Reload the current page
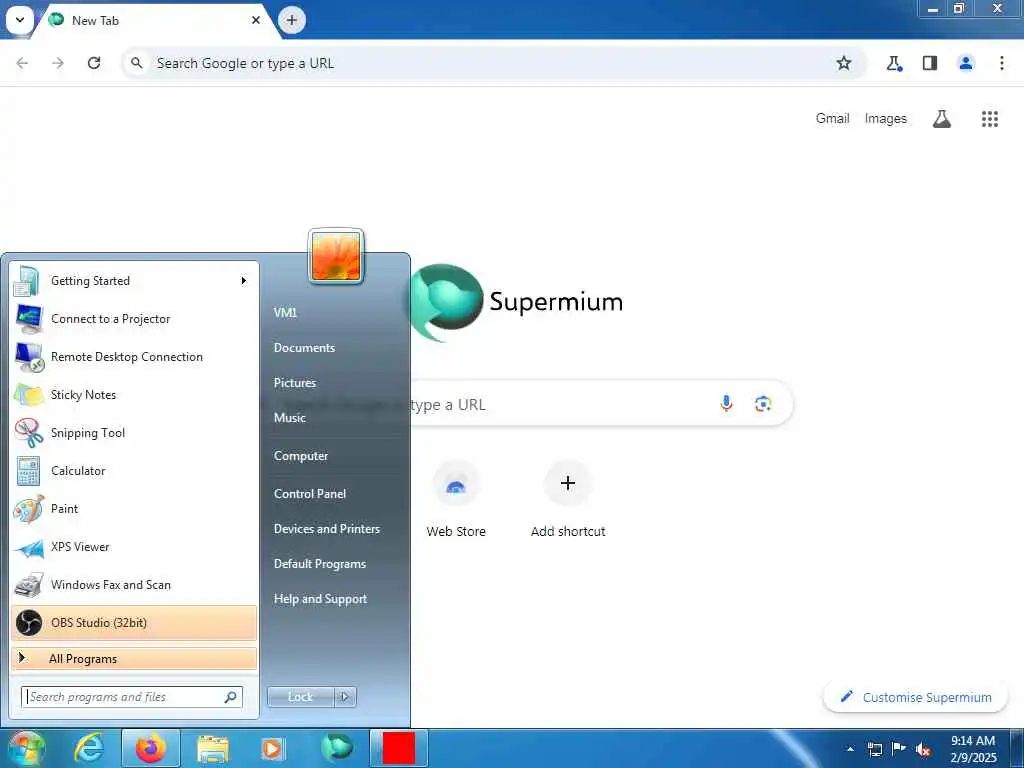The height and width of the screenshot is (768, 1024). pos(94,63)
